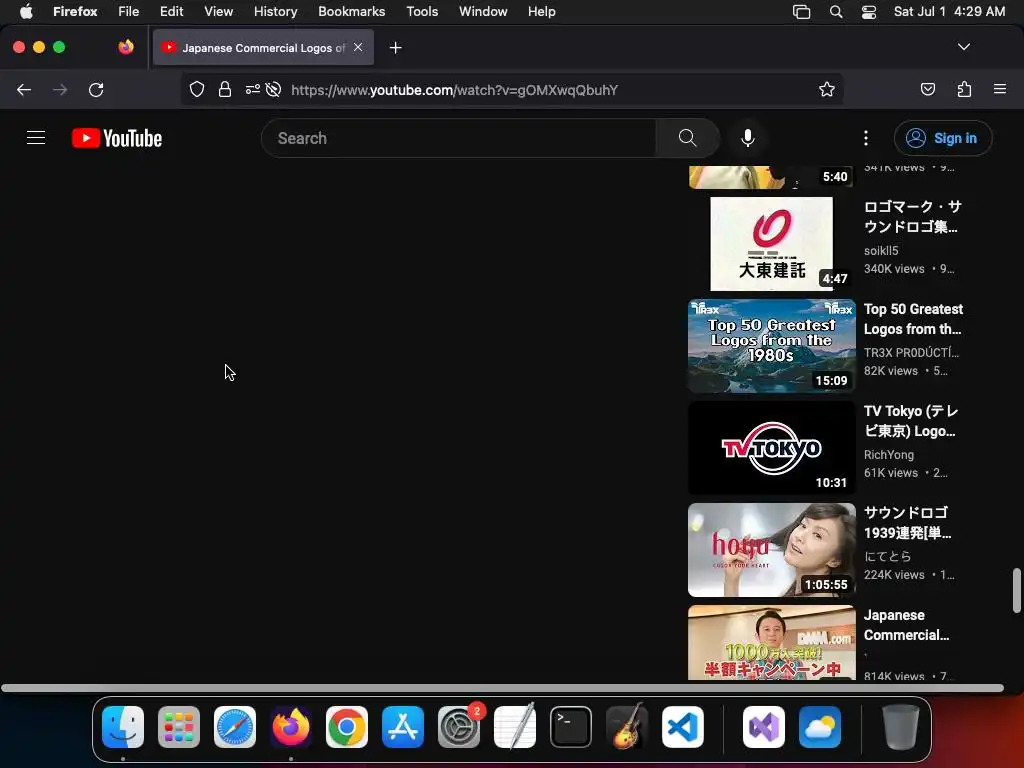Open the Edit menu
The height and width of the screenshot is (768, 1024).
coord(171,11)
